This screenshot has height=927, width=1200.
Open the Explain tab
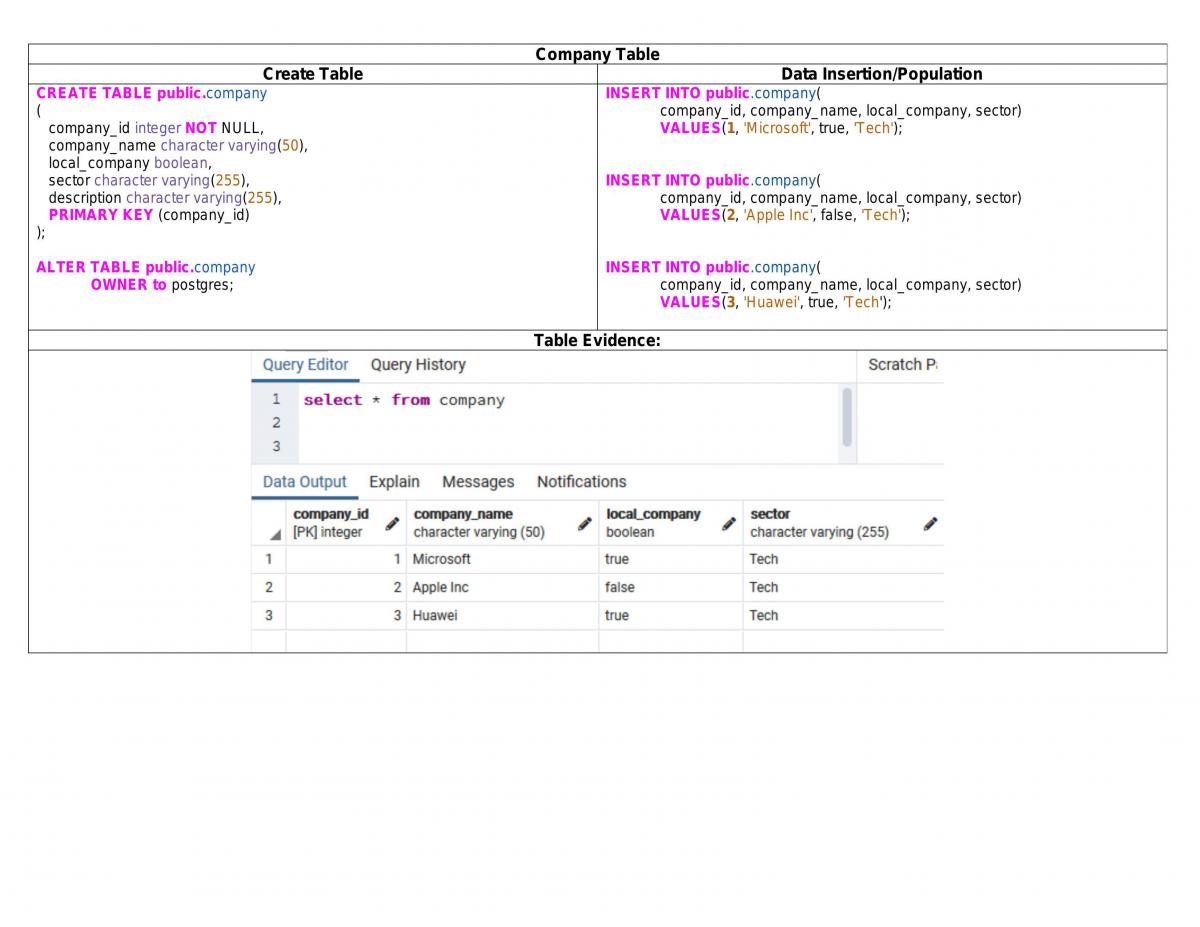pos(394,482)
